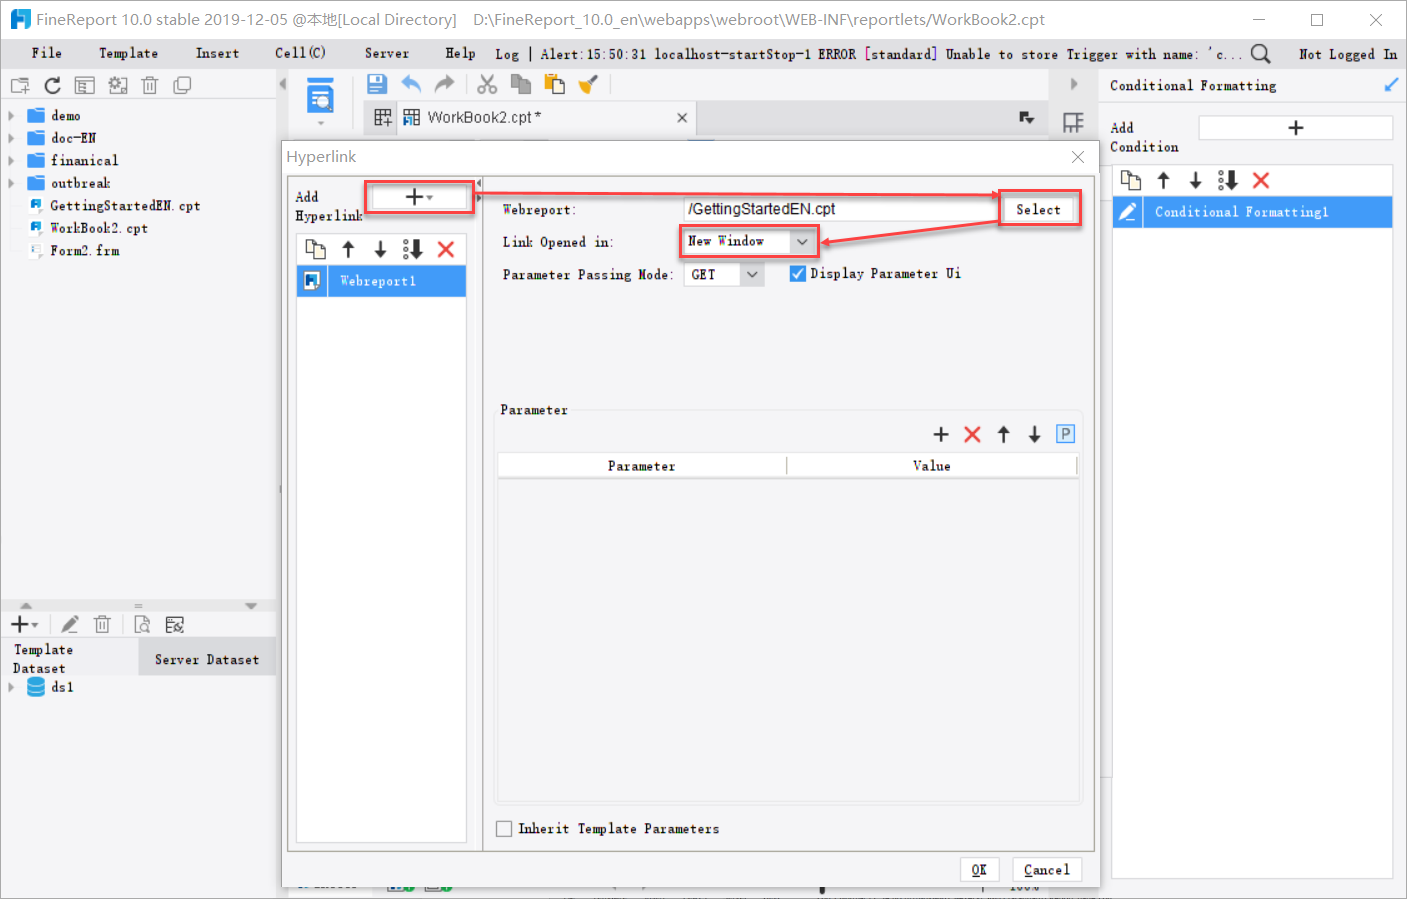
Task: Uncheck Display Parameter Ui
Action: pyautogui.click(x=796, y=273)
